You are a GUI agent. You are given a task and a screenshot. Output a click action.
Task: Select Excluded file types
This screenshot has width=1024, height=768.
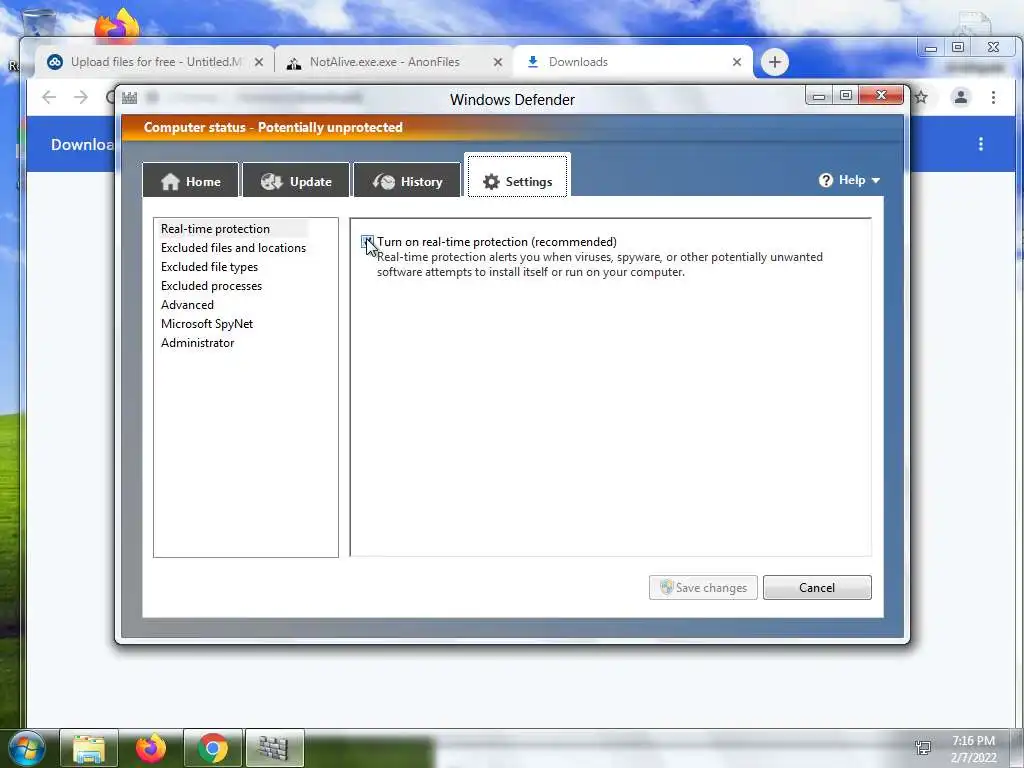pos(209,266)
